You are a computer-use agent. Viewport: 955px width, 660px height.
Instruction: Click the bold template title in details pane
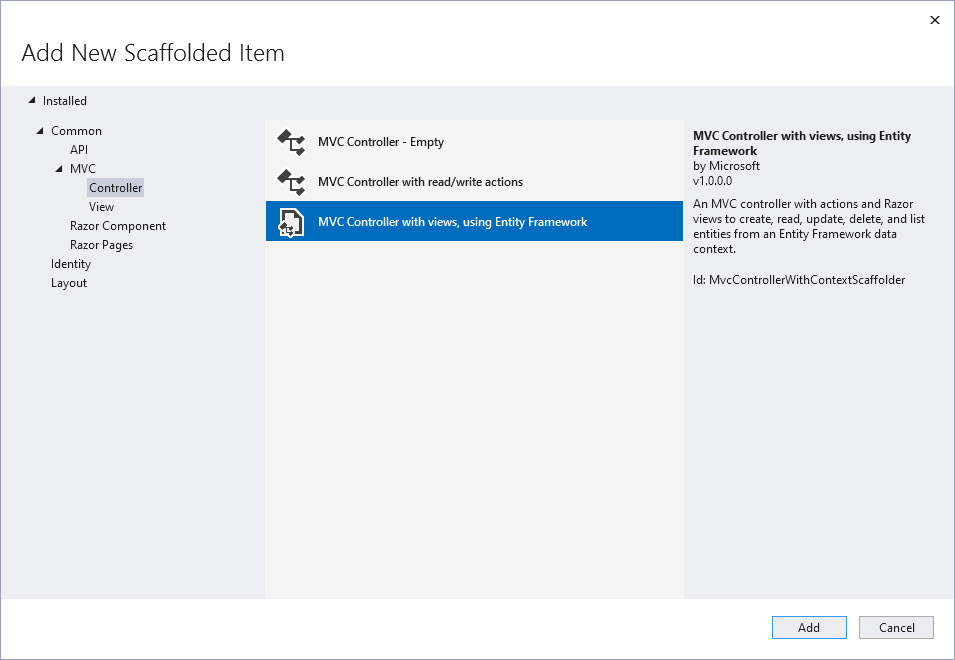click(802, 143)
